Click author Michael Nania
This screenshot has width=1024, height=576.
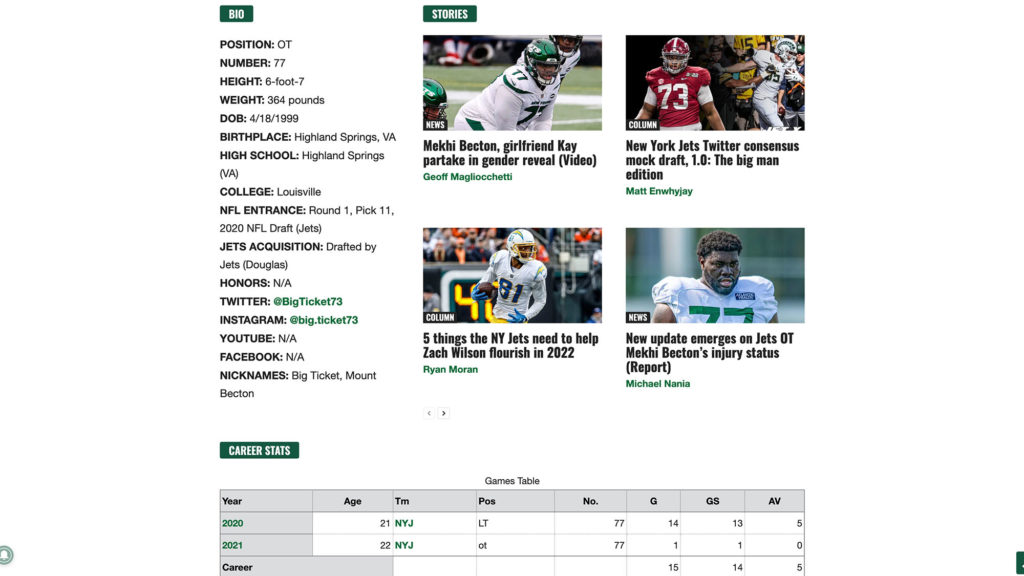click(658, 384)
